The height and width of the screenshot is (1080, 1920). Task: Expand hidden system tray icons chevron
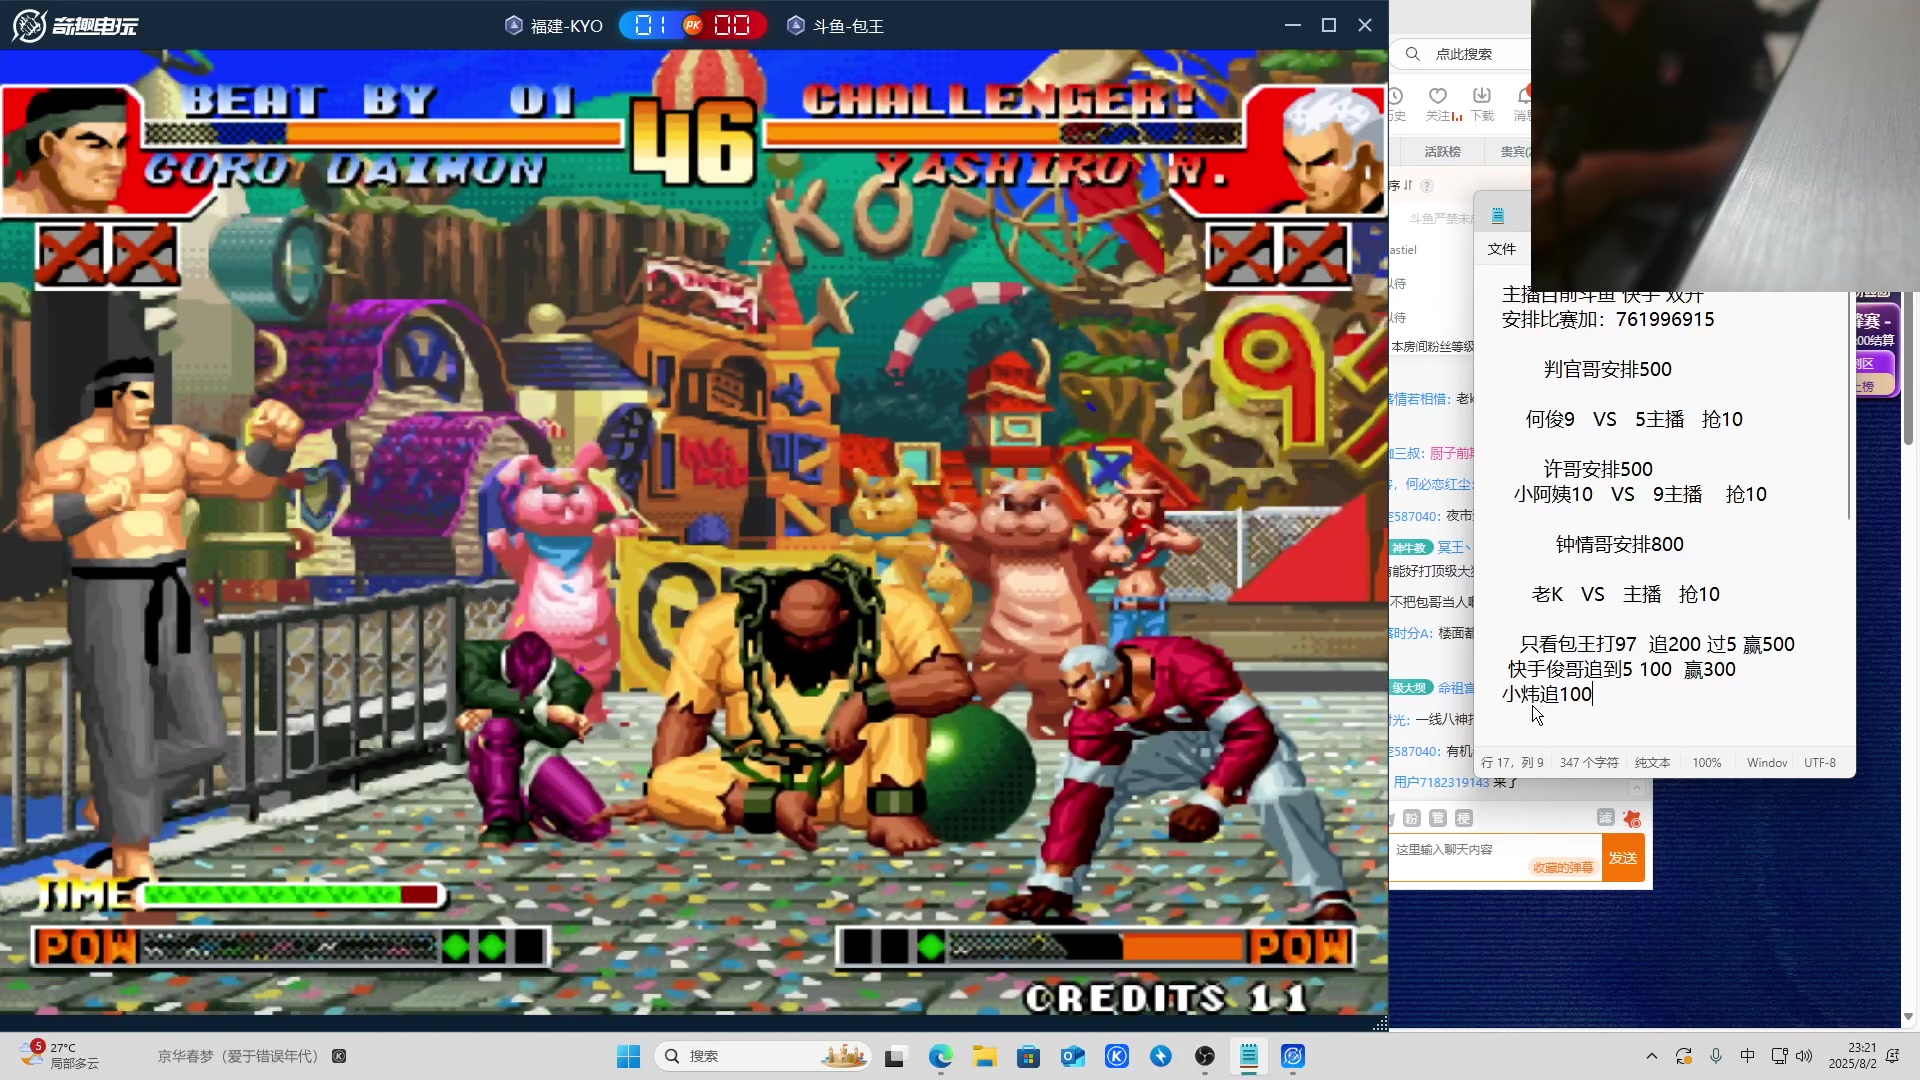1652,1056
